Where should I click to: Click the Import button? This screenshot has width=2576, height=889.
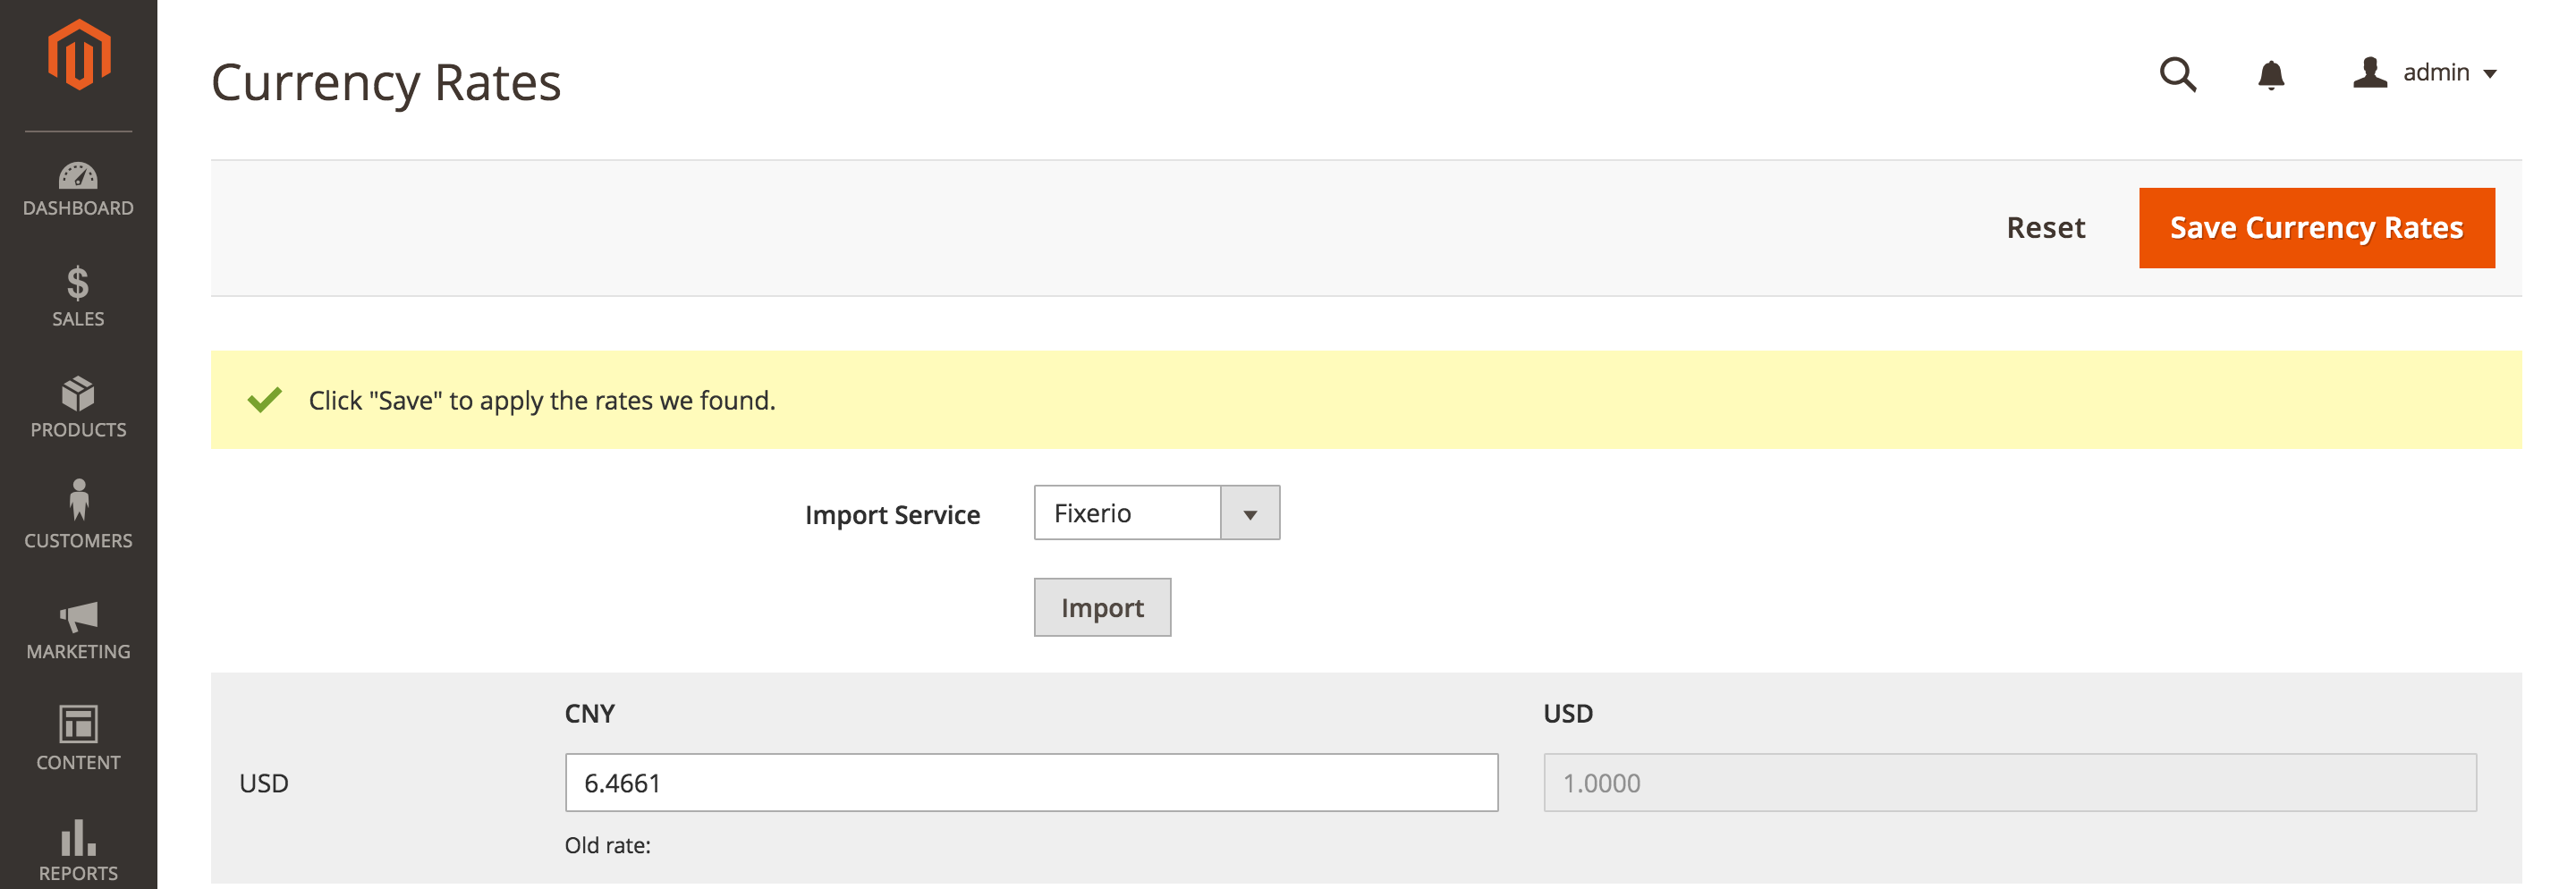1102,607
